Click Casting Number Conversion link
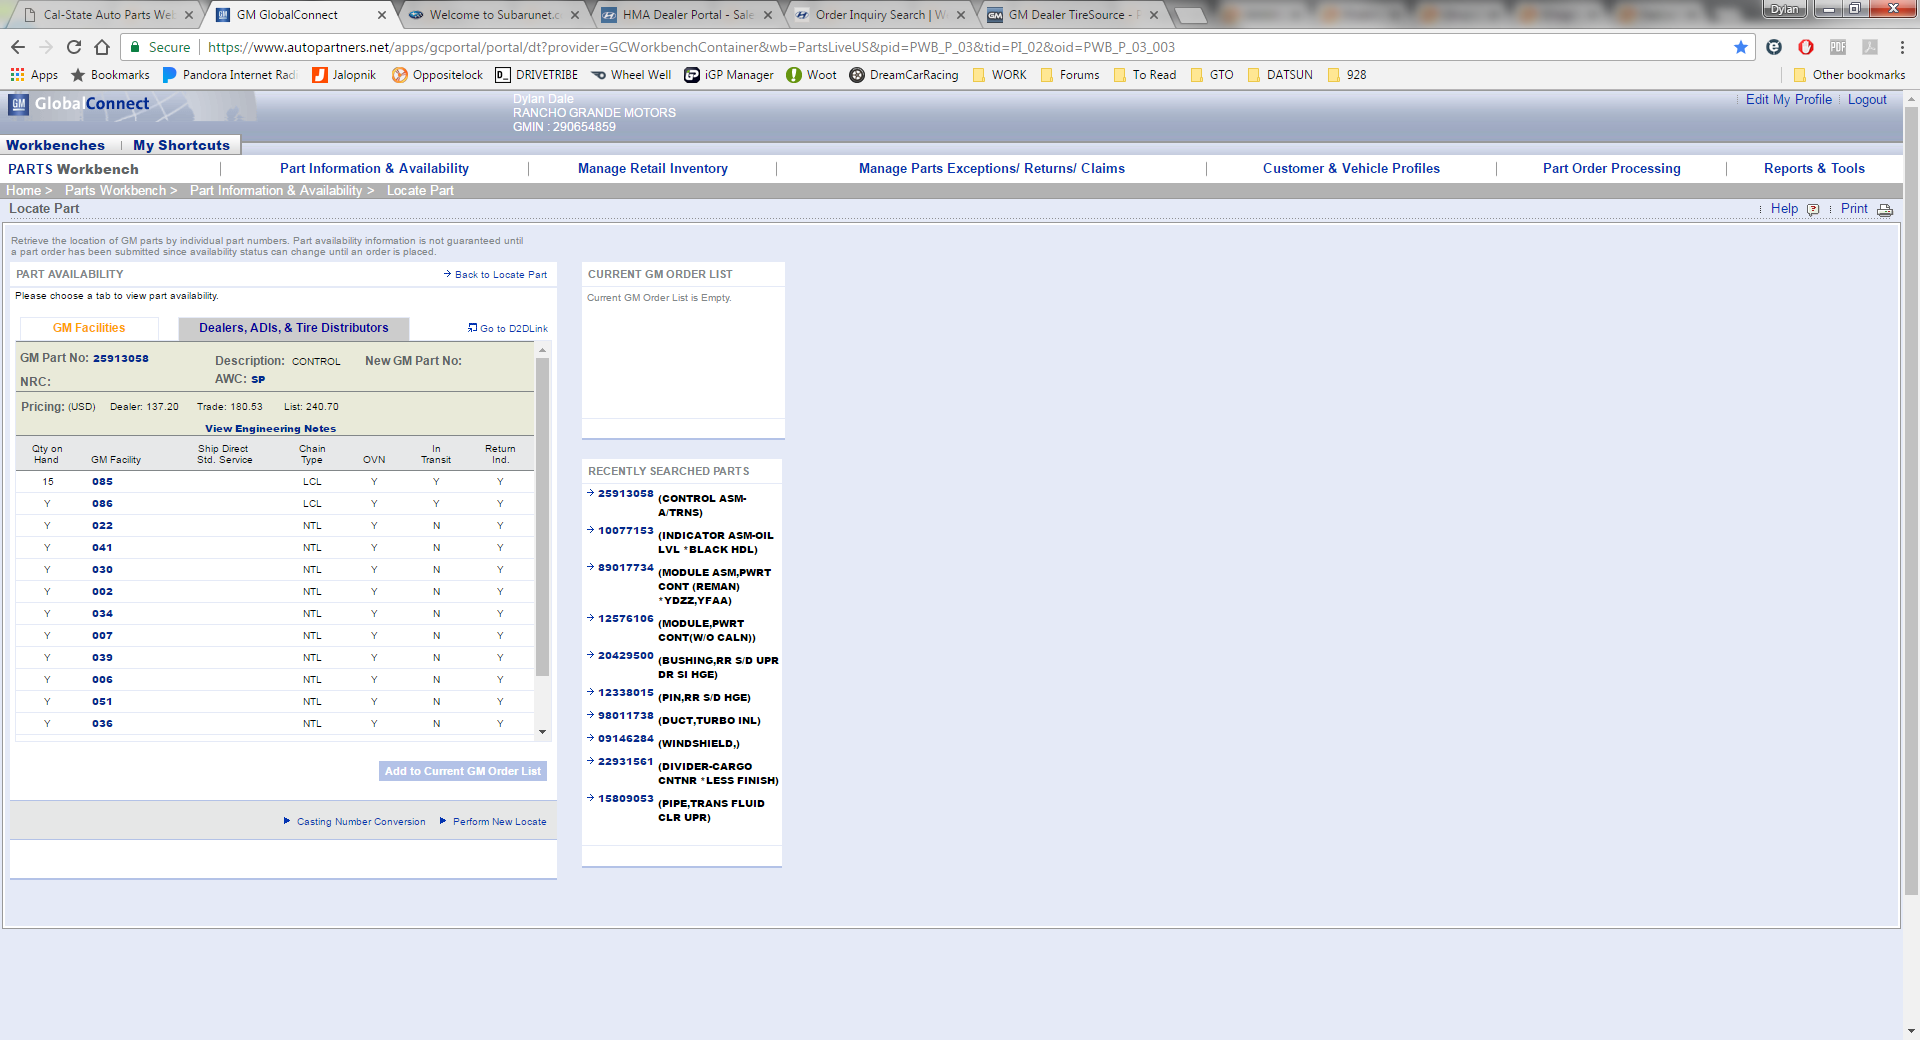The width and height of the screenshot is (1920, 1040). [x=361, y=822]
